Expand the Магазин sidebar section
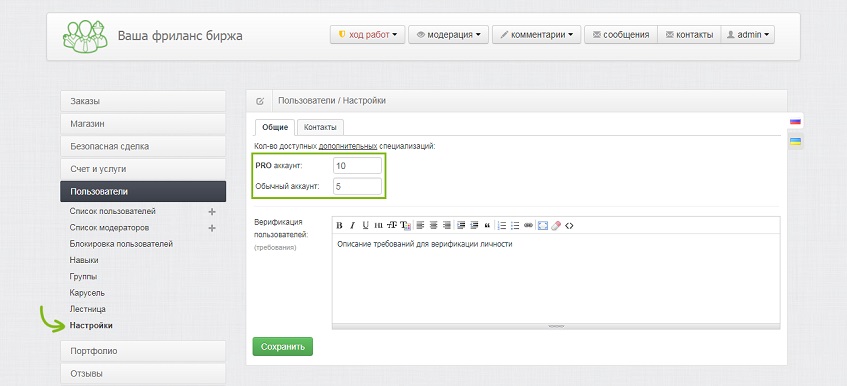 click(143, 124)
